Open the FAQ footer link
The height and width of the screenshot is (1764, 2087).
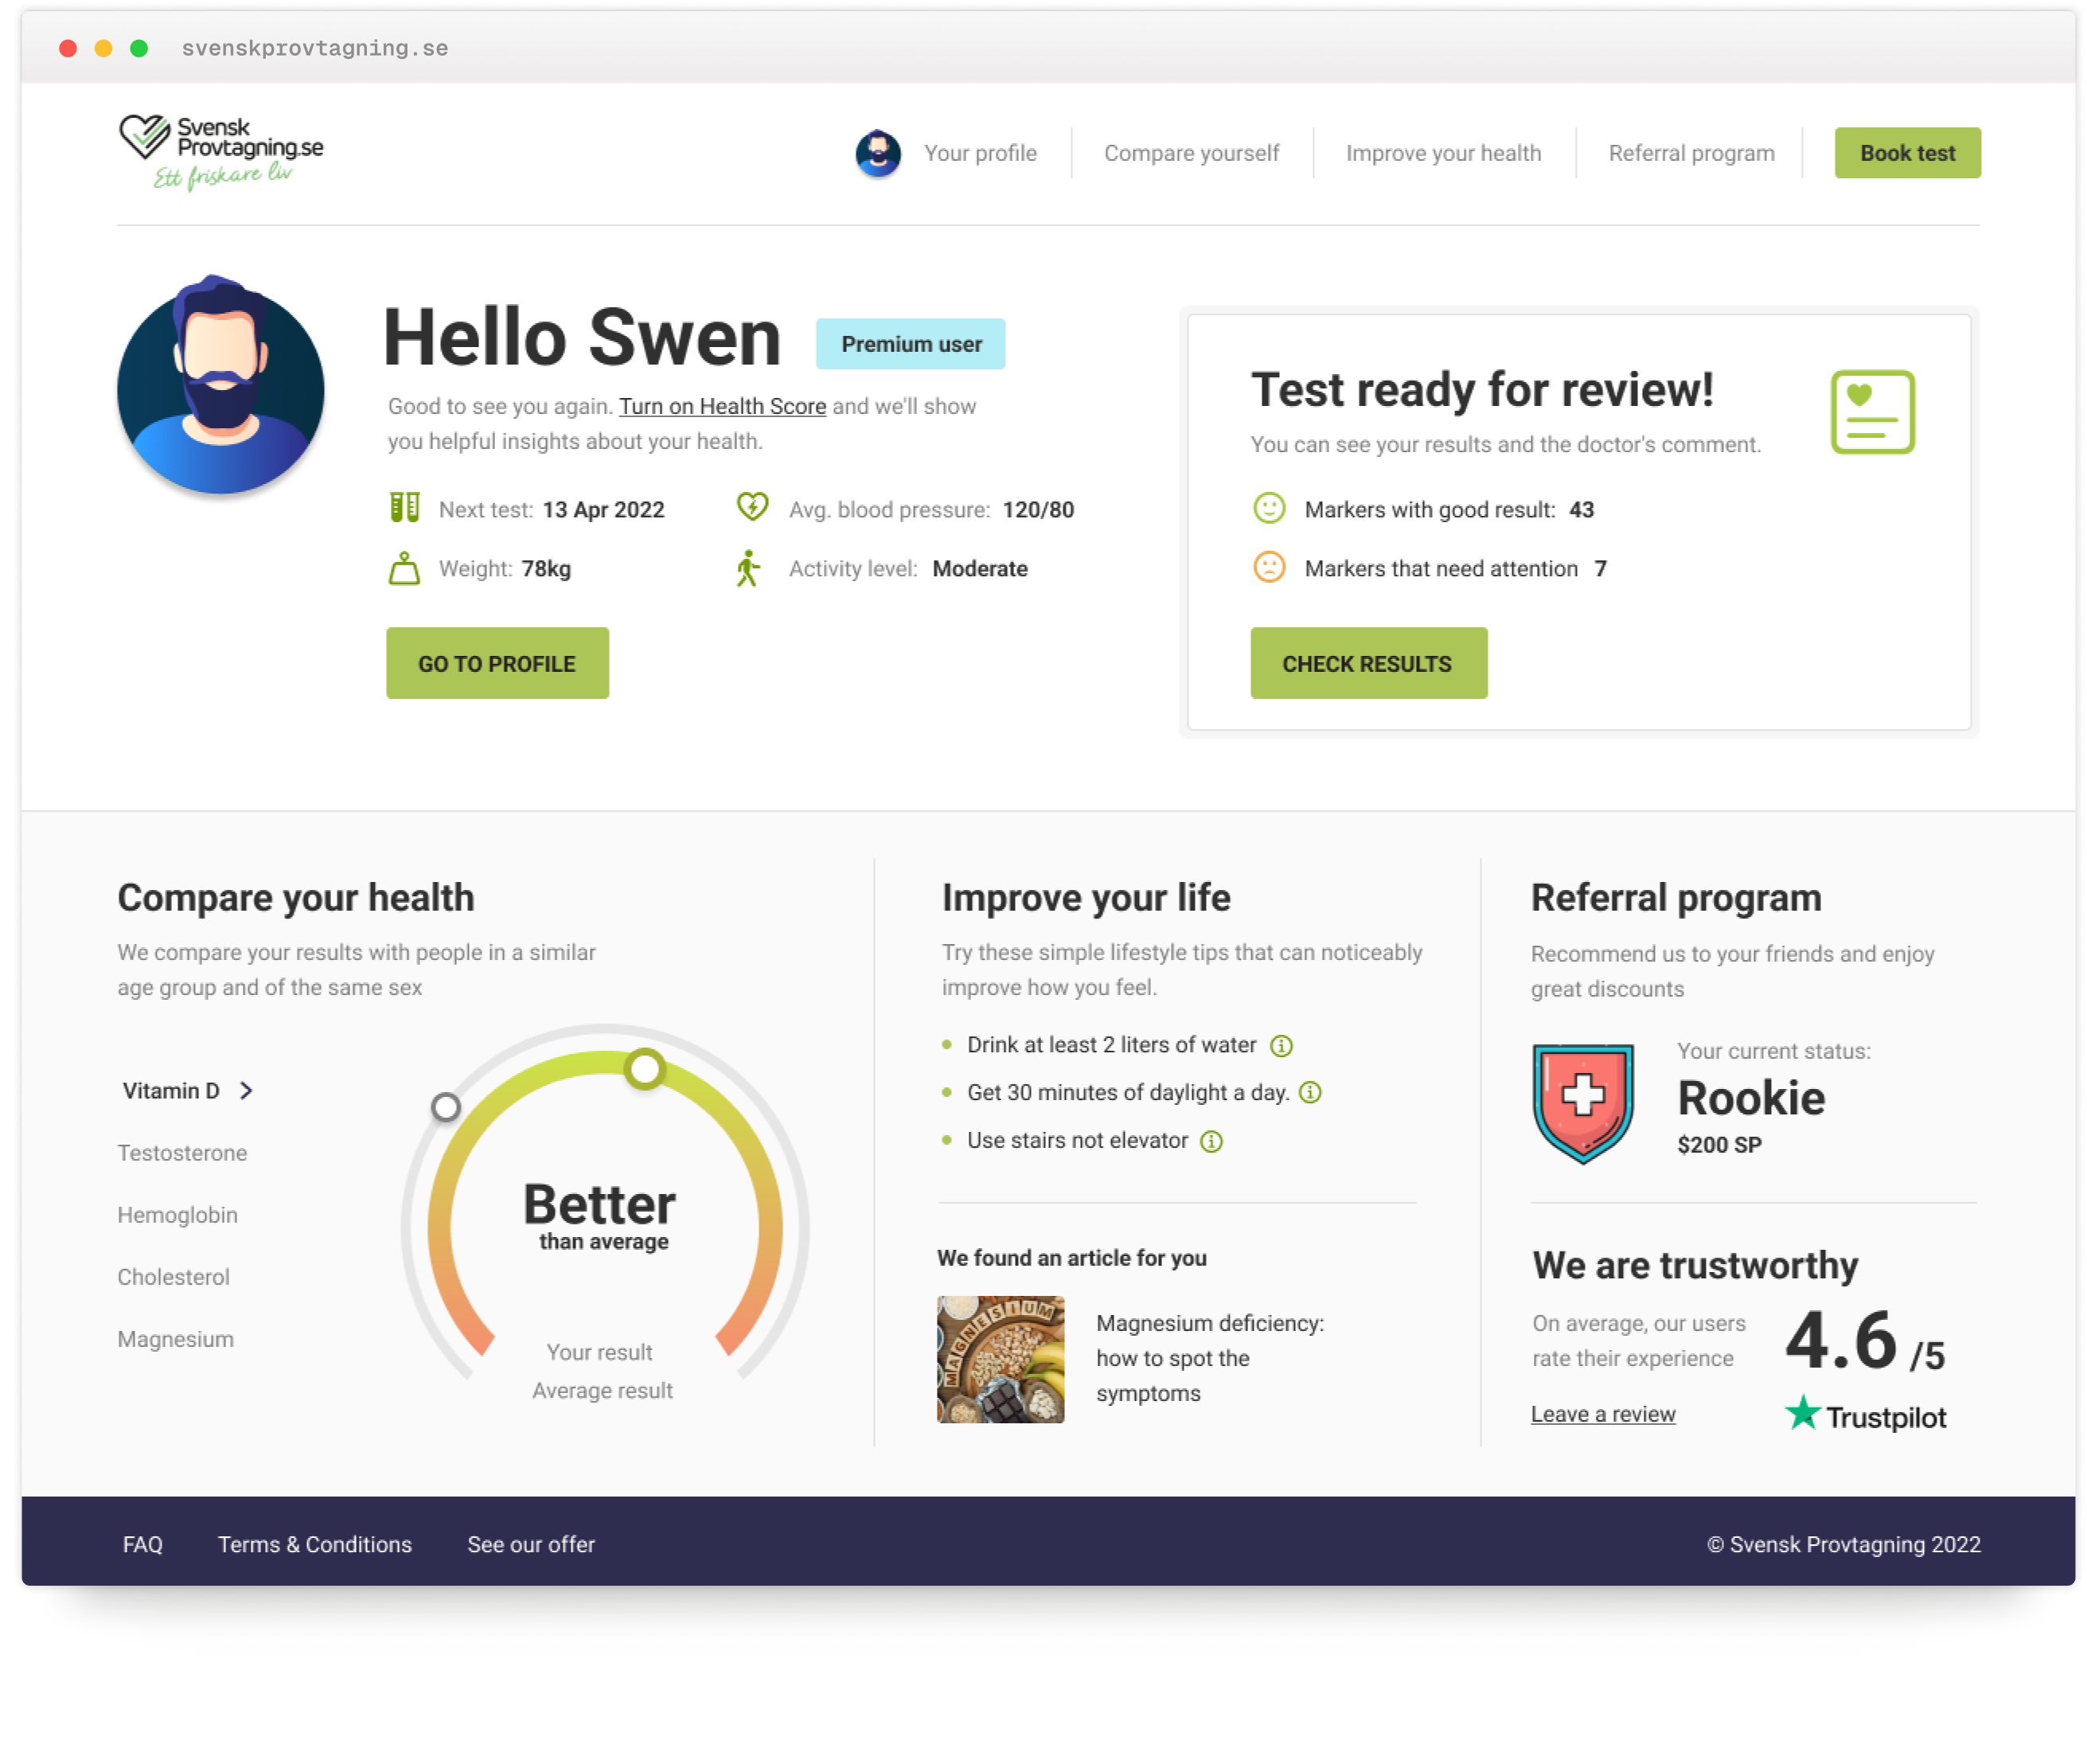point(142,1544)
